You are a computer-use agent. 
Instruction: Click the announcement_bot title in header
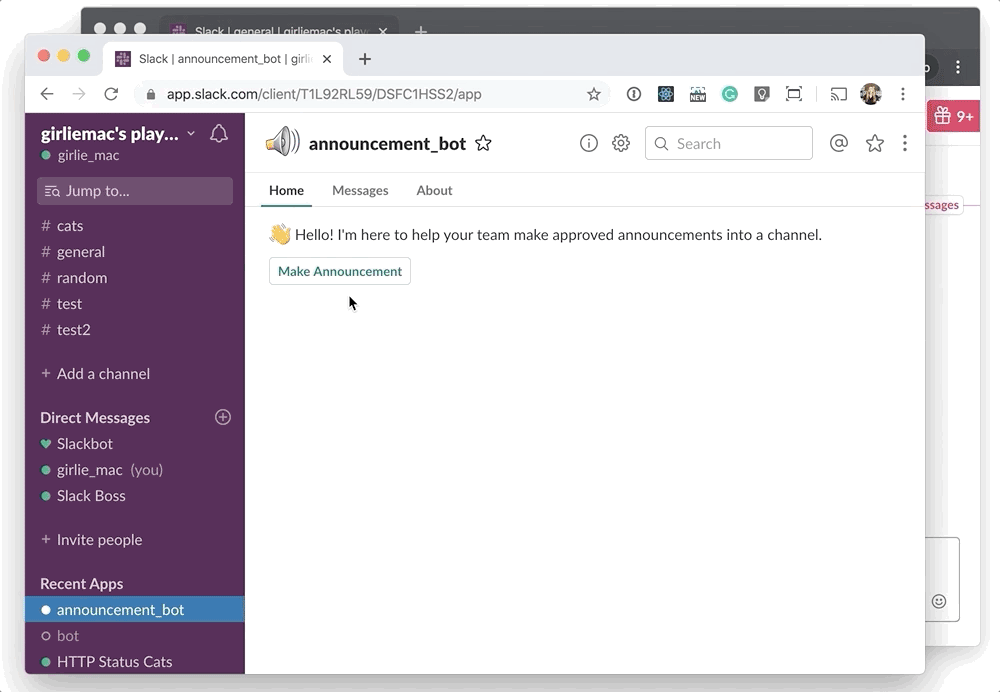tap(387, 144)
